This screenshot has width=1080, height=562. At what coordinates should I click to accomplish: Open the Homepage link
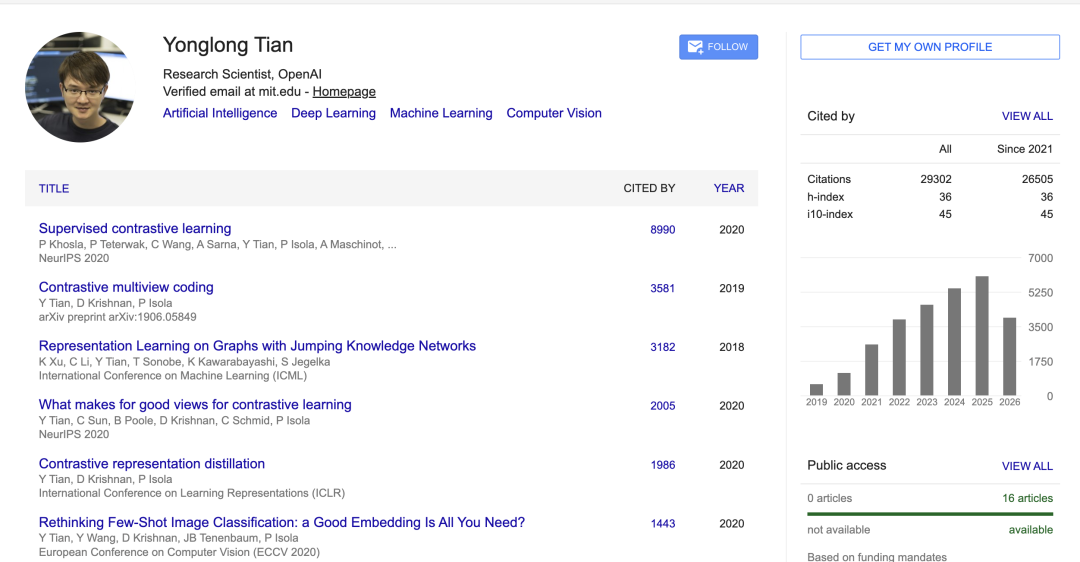click(344, 92)
